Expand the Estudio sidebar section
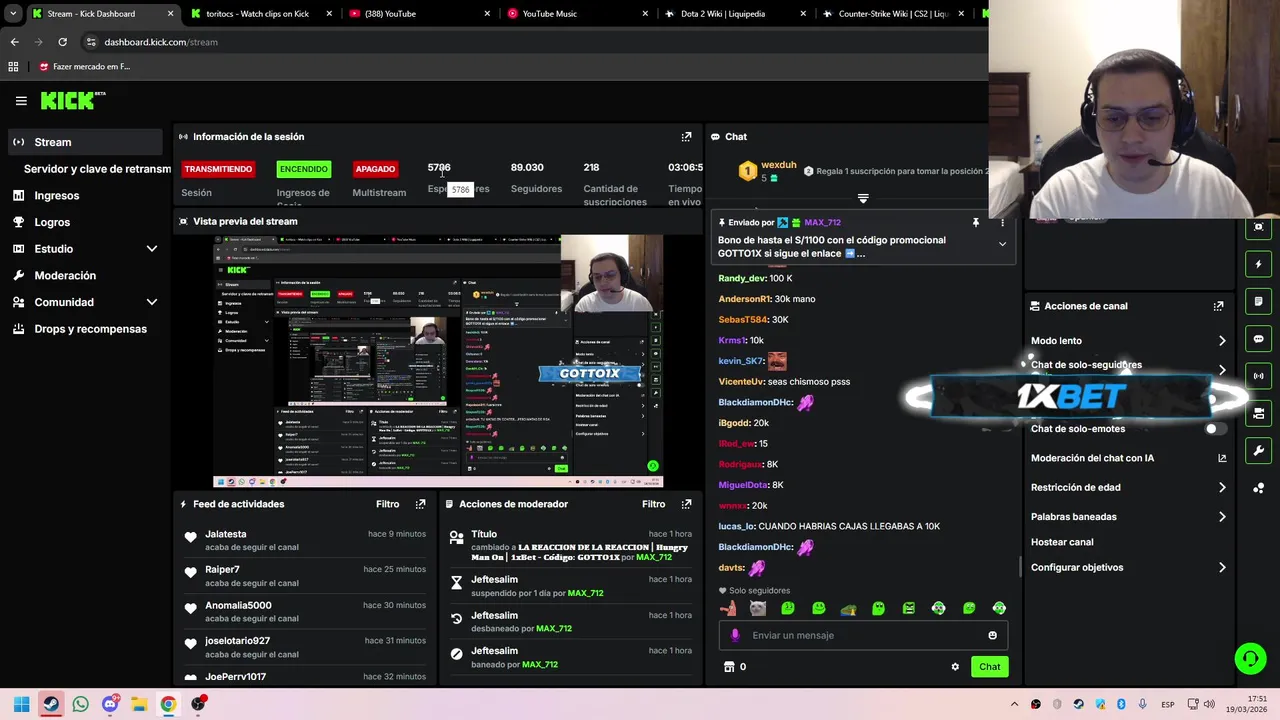The height and width of the screenshot is (720, 1280). coord(152,249)
